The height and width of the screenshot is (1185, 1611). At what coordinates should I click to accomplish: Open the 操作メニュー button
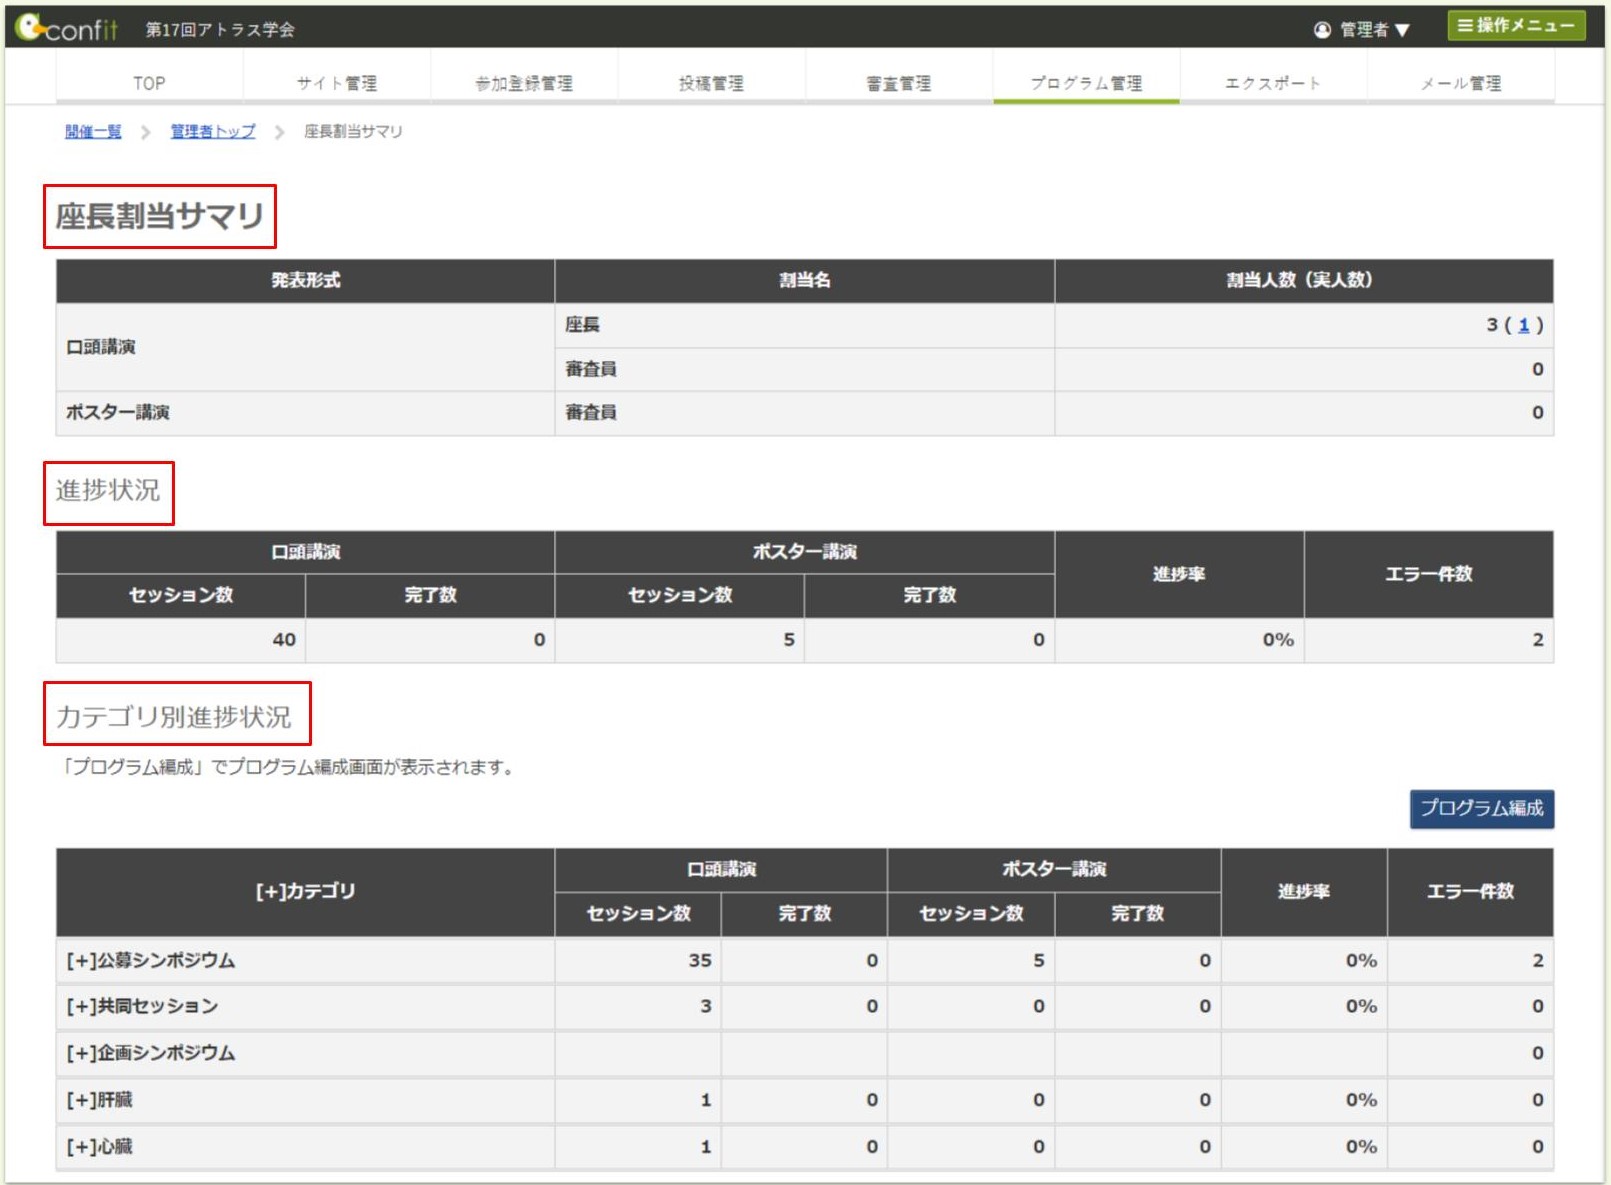(x=1516, y=26)
